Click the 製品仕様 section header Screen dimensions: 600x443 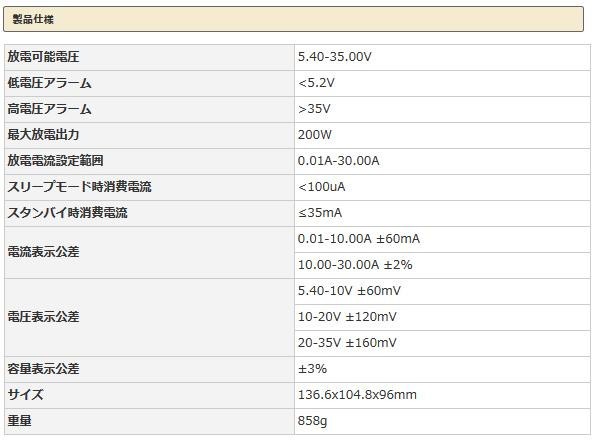tap(34, 19)
